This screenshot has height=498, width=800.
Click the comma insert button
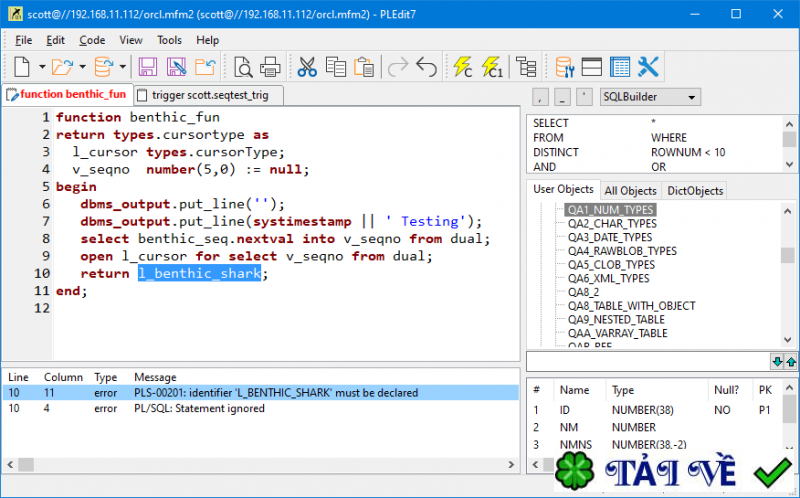(540, 97)
